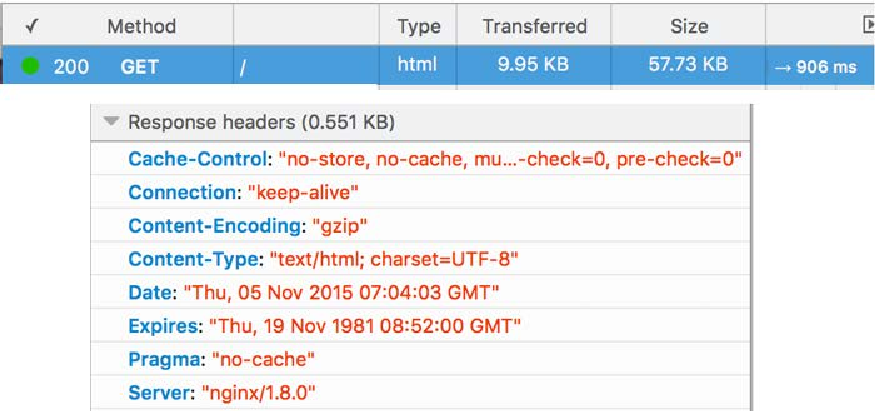Click the 57.73 KB size cell
Viewport: 875px width, 411px height.
point(688,65)
